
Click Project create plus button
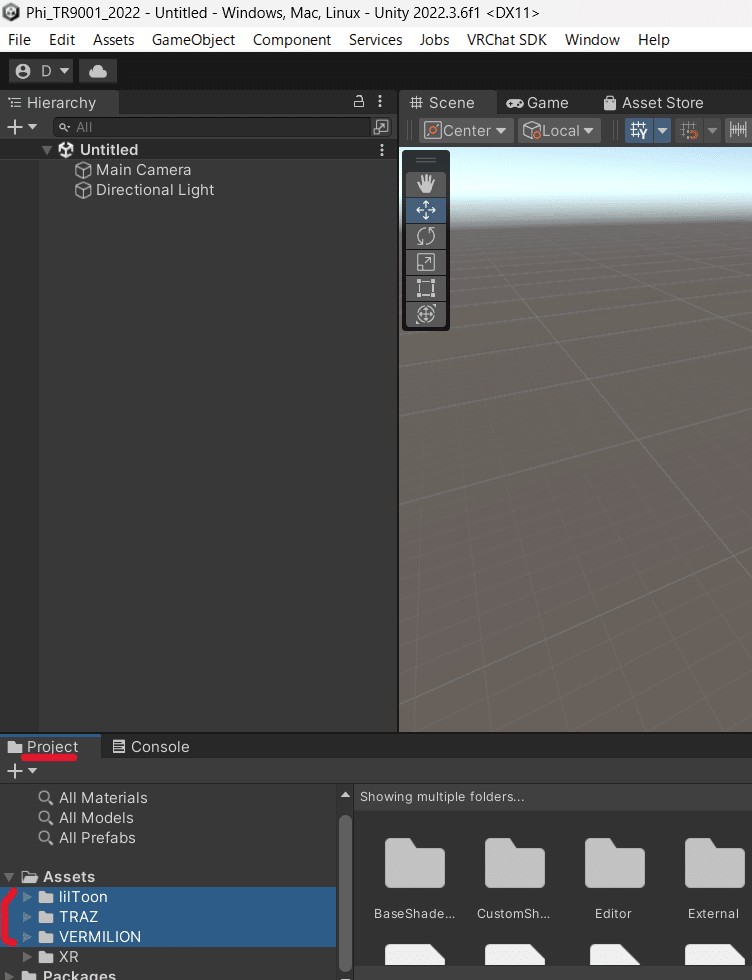[x=14, y=771]
